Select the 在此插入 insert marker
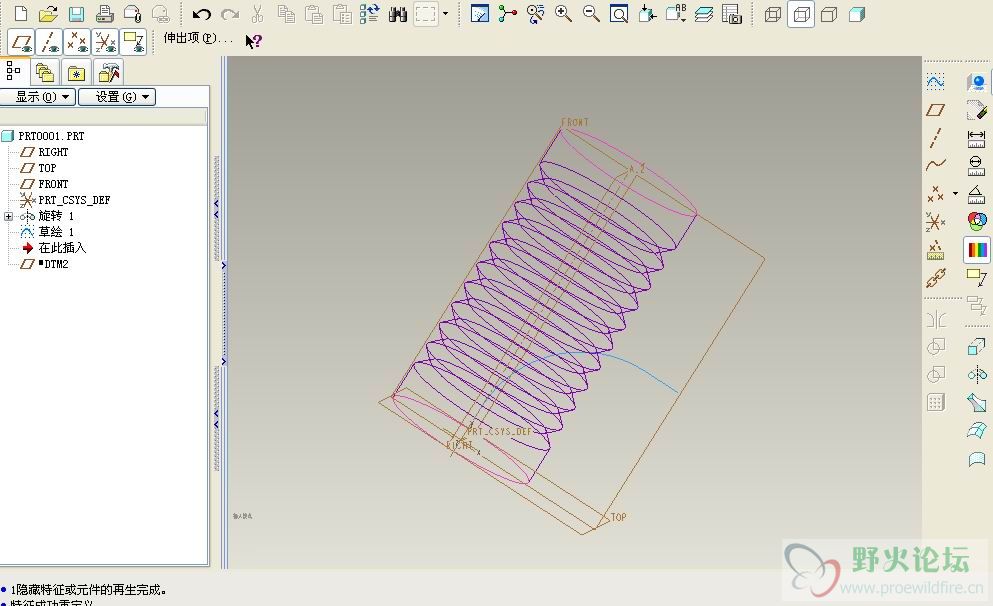This screenshot has width=993, height=606. [x=62, y=248]
